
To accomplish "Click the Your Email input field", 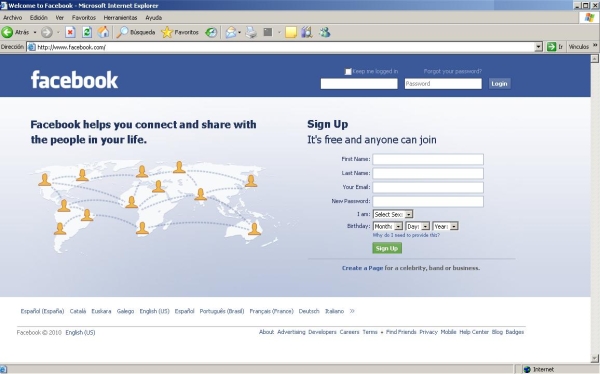I will tap(428, 188).
